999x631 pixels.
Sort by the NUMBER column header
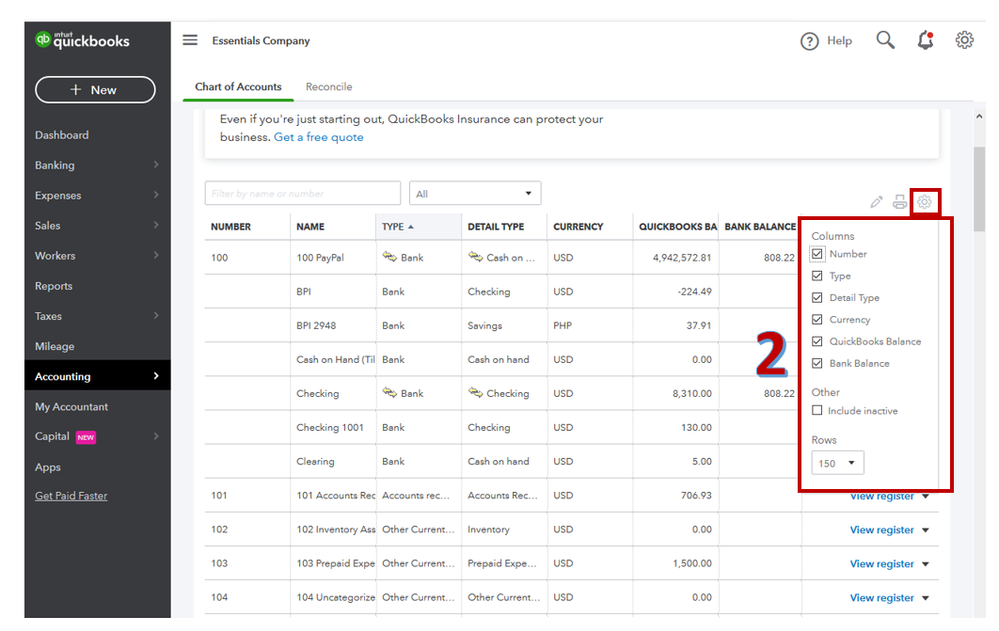tap(231, 226)
